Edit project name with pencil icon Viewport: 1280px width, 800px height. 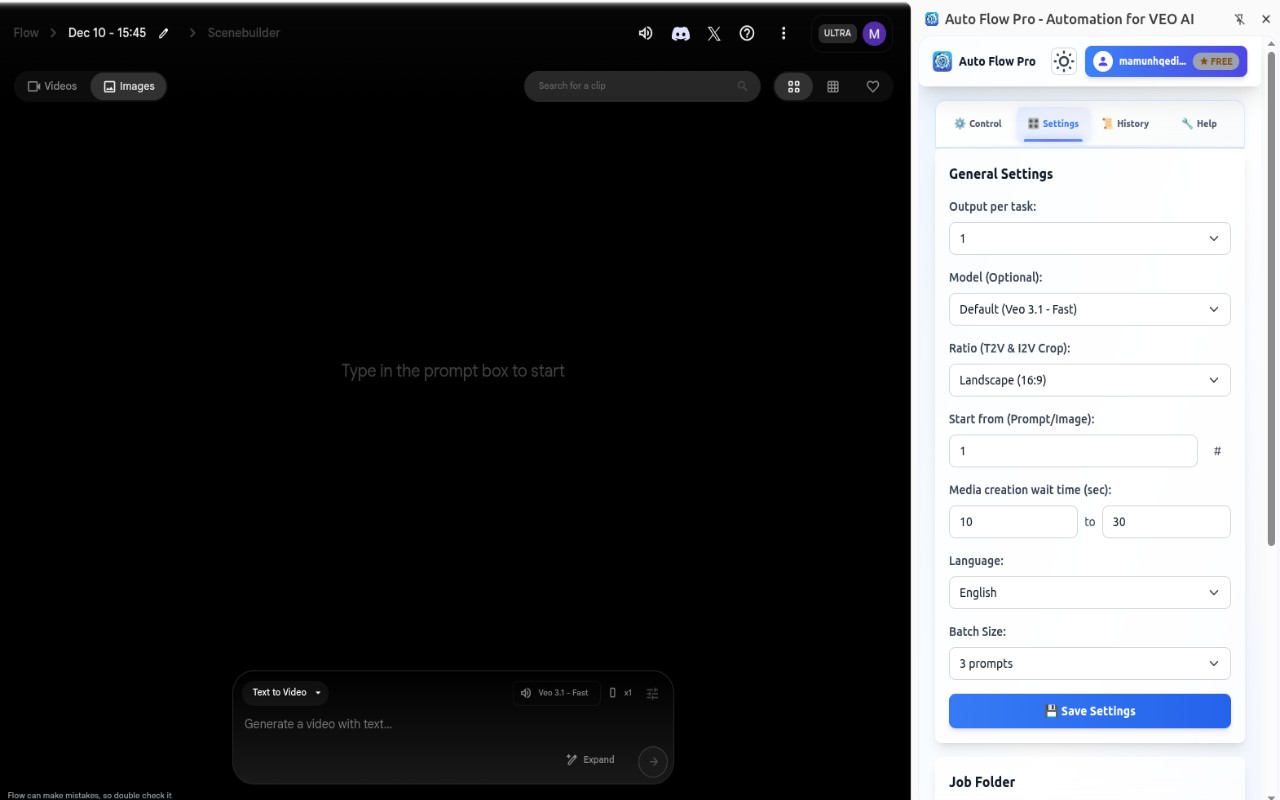164,33
